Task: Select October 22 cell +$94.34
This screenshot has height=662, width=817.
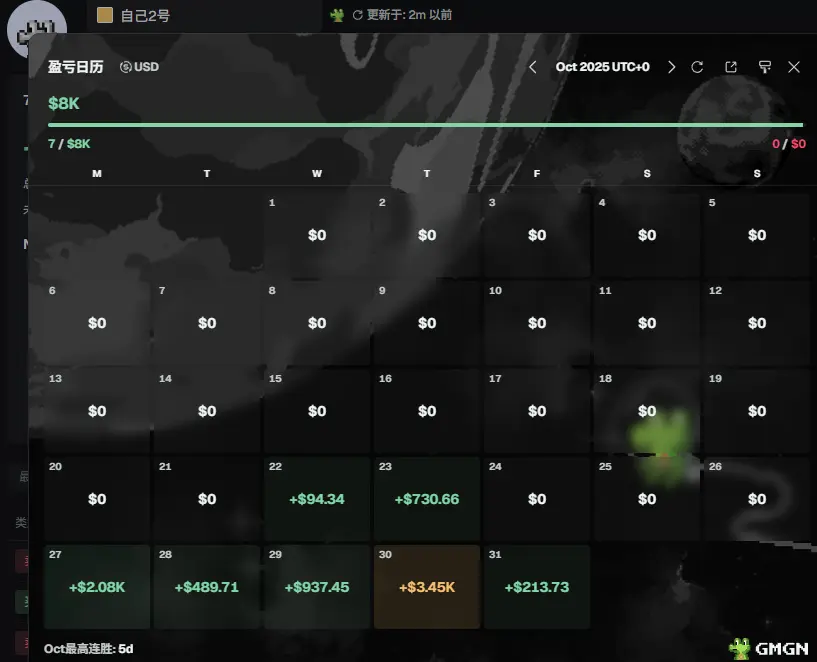Action: point(317,499)
